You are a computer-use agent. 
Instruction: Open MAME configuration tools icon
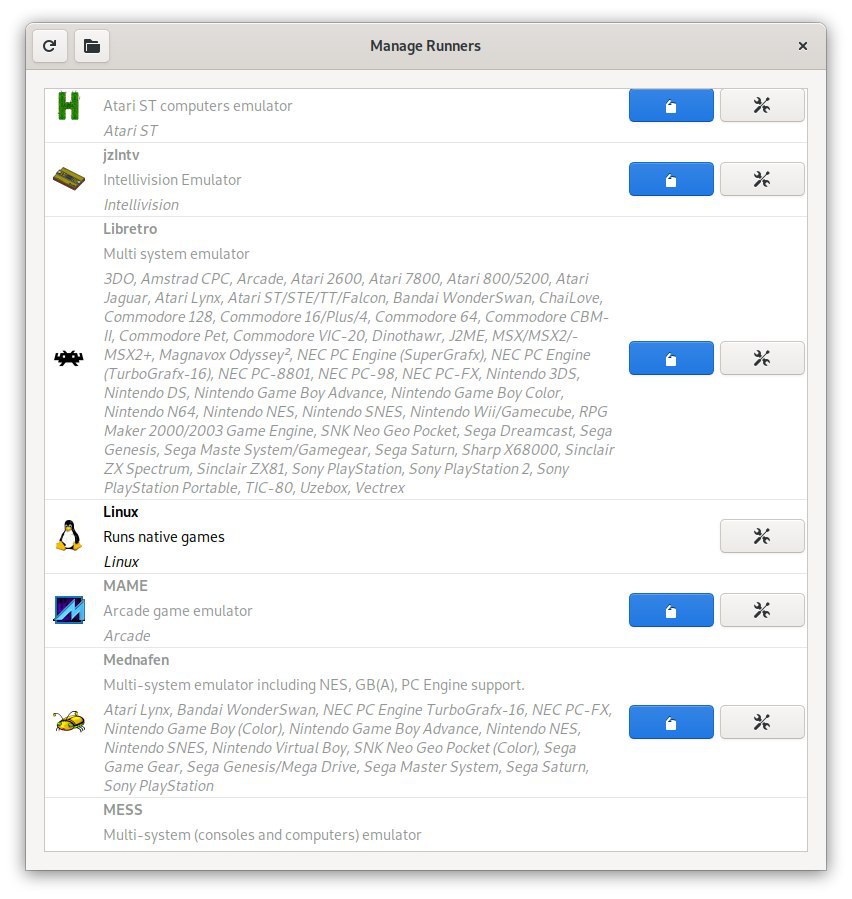point(762,610)
